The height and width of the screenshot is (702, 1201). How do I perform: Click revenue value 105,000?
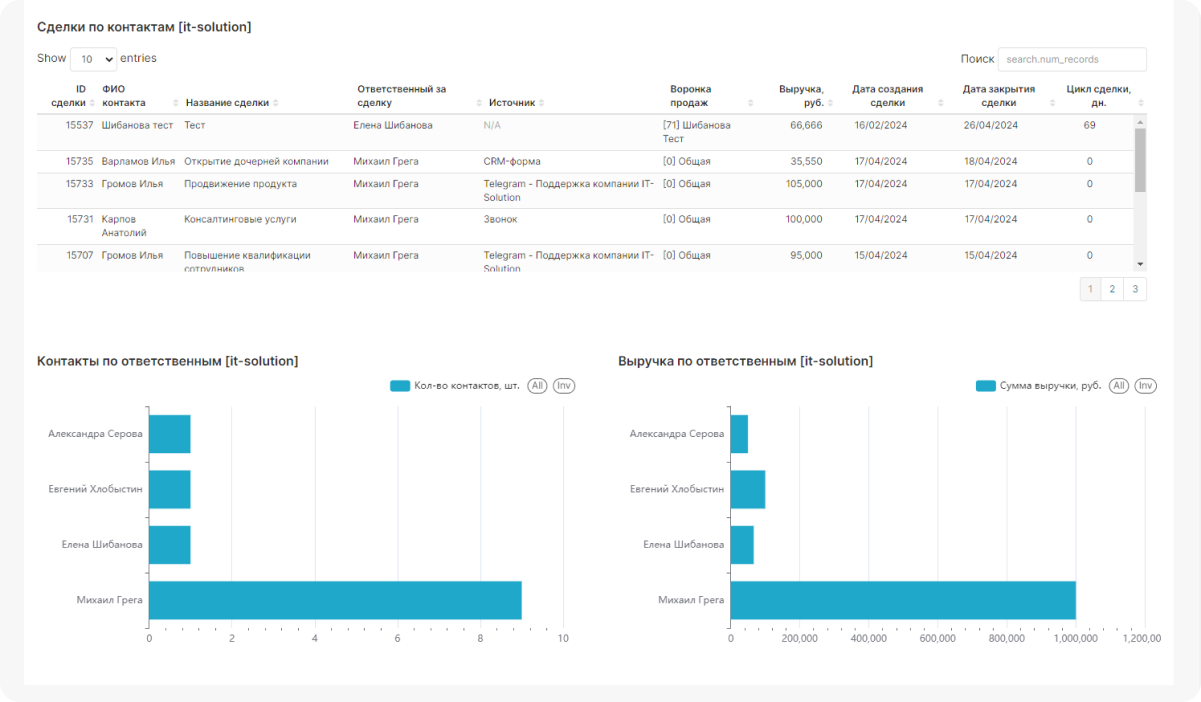[804, 184]
